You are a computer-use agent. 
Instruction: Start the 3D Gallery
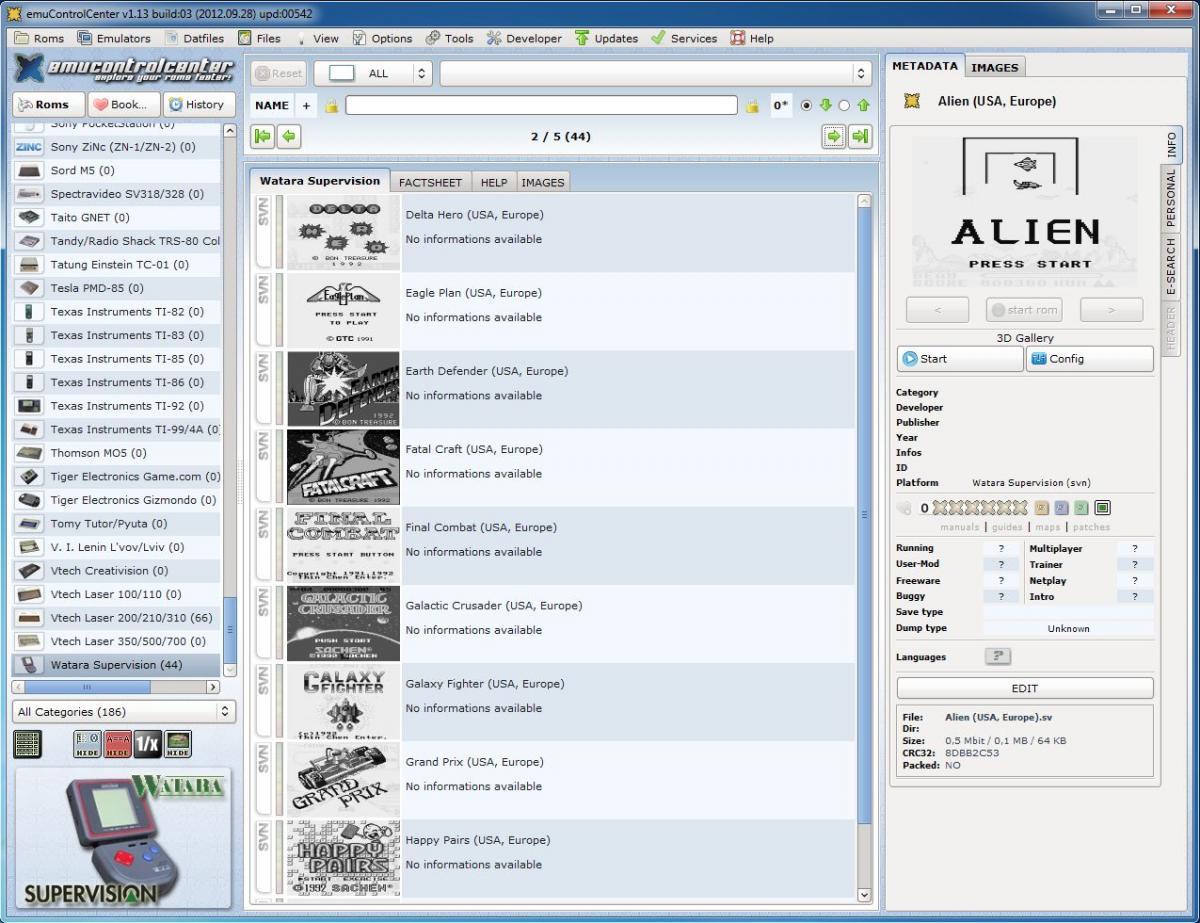959,359
